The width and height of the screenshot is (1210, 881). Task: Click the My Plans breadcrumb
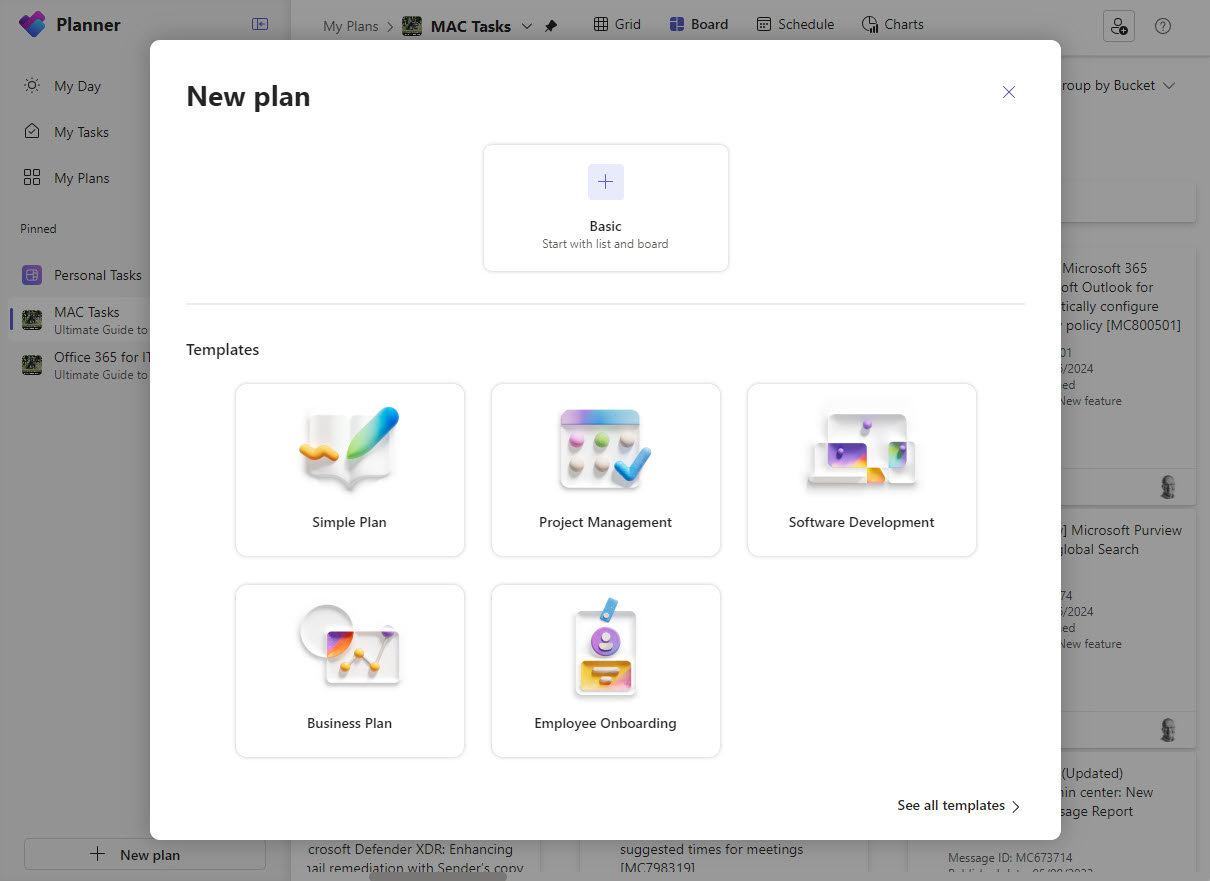pos(351,27)
